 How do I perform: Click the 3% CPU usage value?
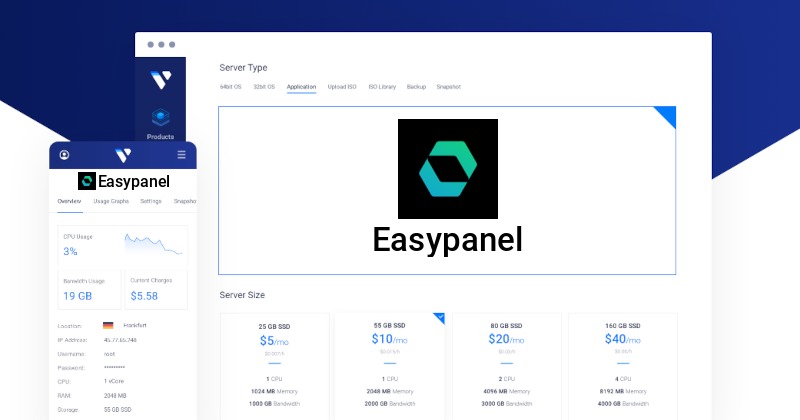70,251
